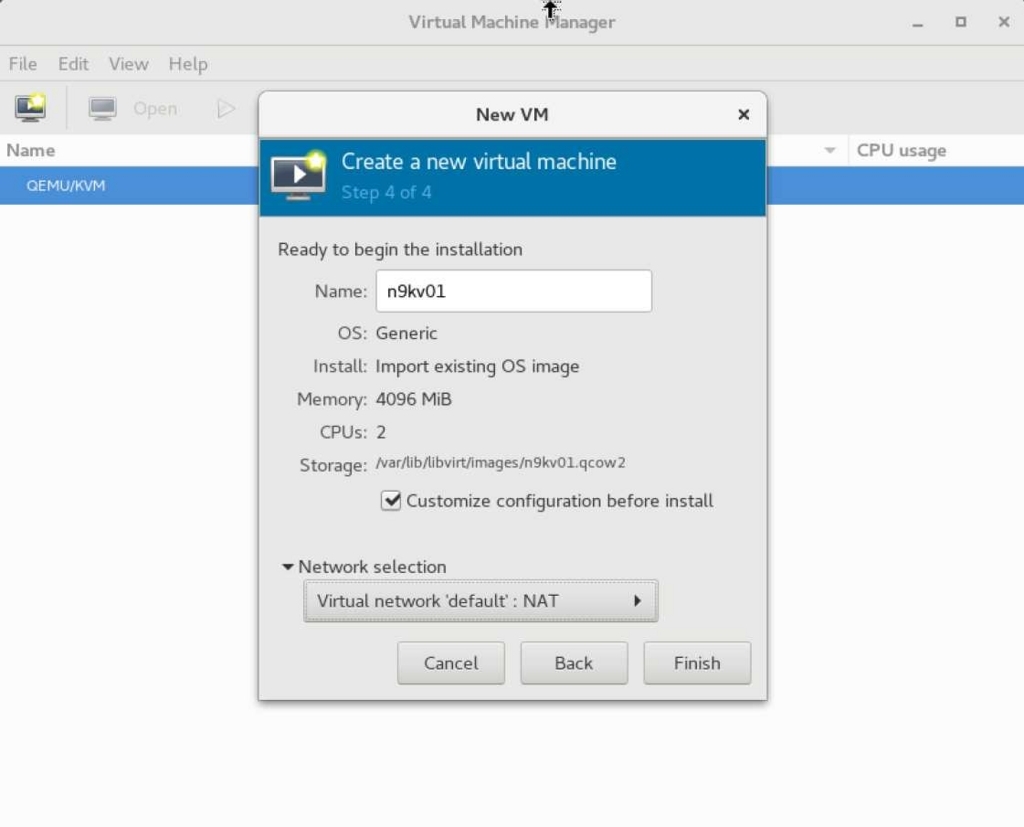This screenshot has width=1024, height=827.
Task: Collapse the Network selection expander
Action: click(x=287, y=567)
